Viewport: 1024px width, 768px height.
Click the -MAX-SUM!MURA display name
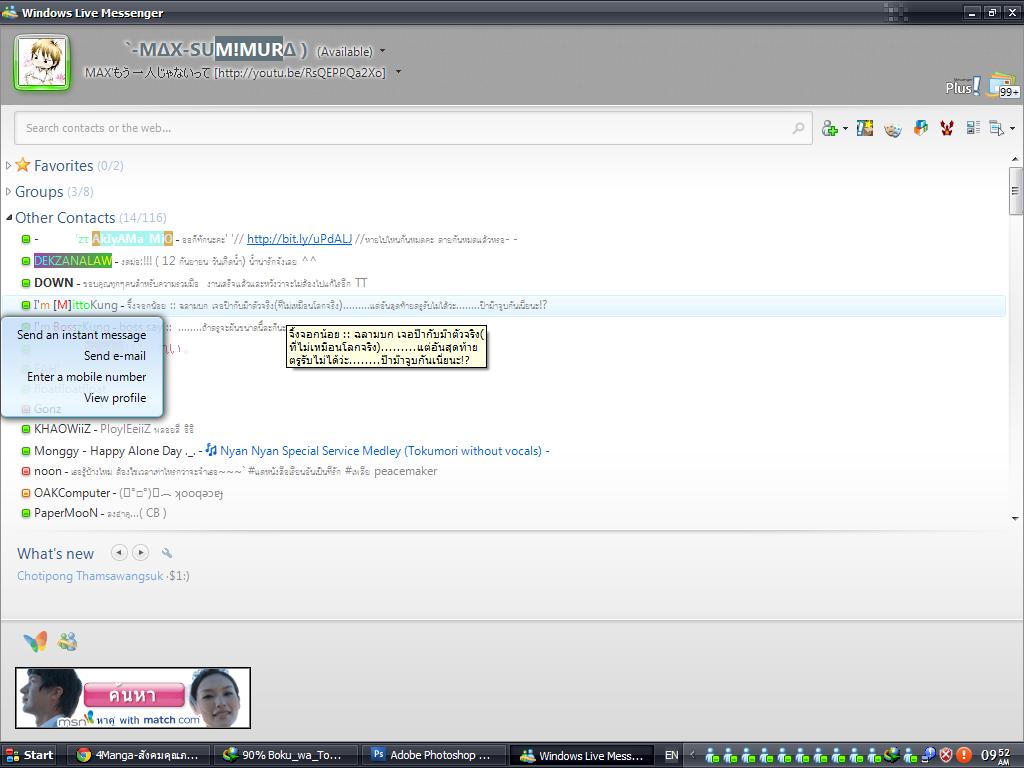coord(216,50)
